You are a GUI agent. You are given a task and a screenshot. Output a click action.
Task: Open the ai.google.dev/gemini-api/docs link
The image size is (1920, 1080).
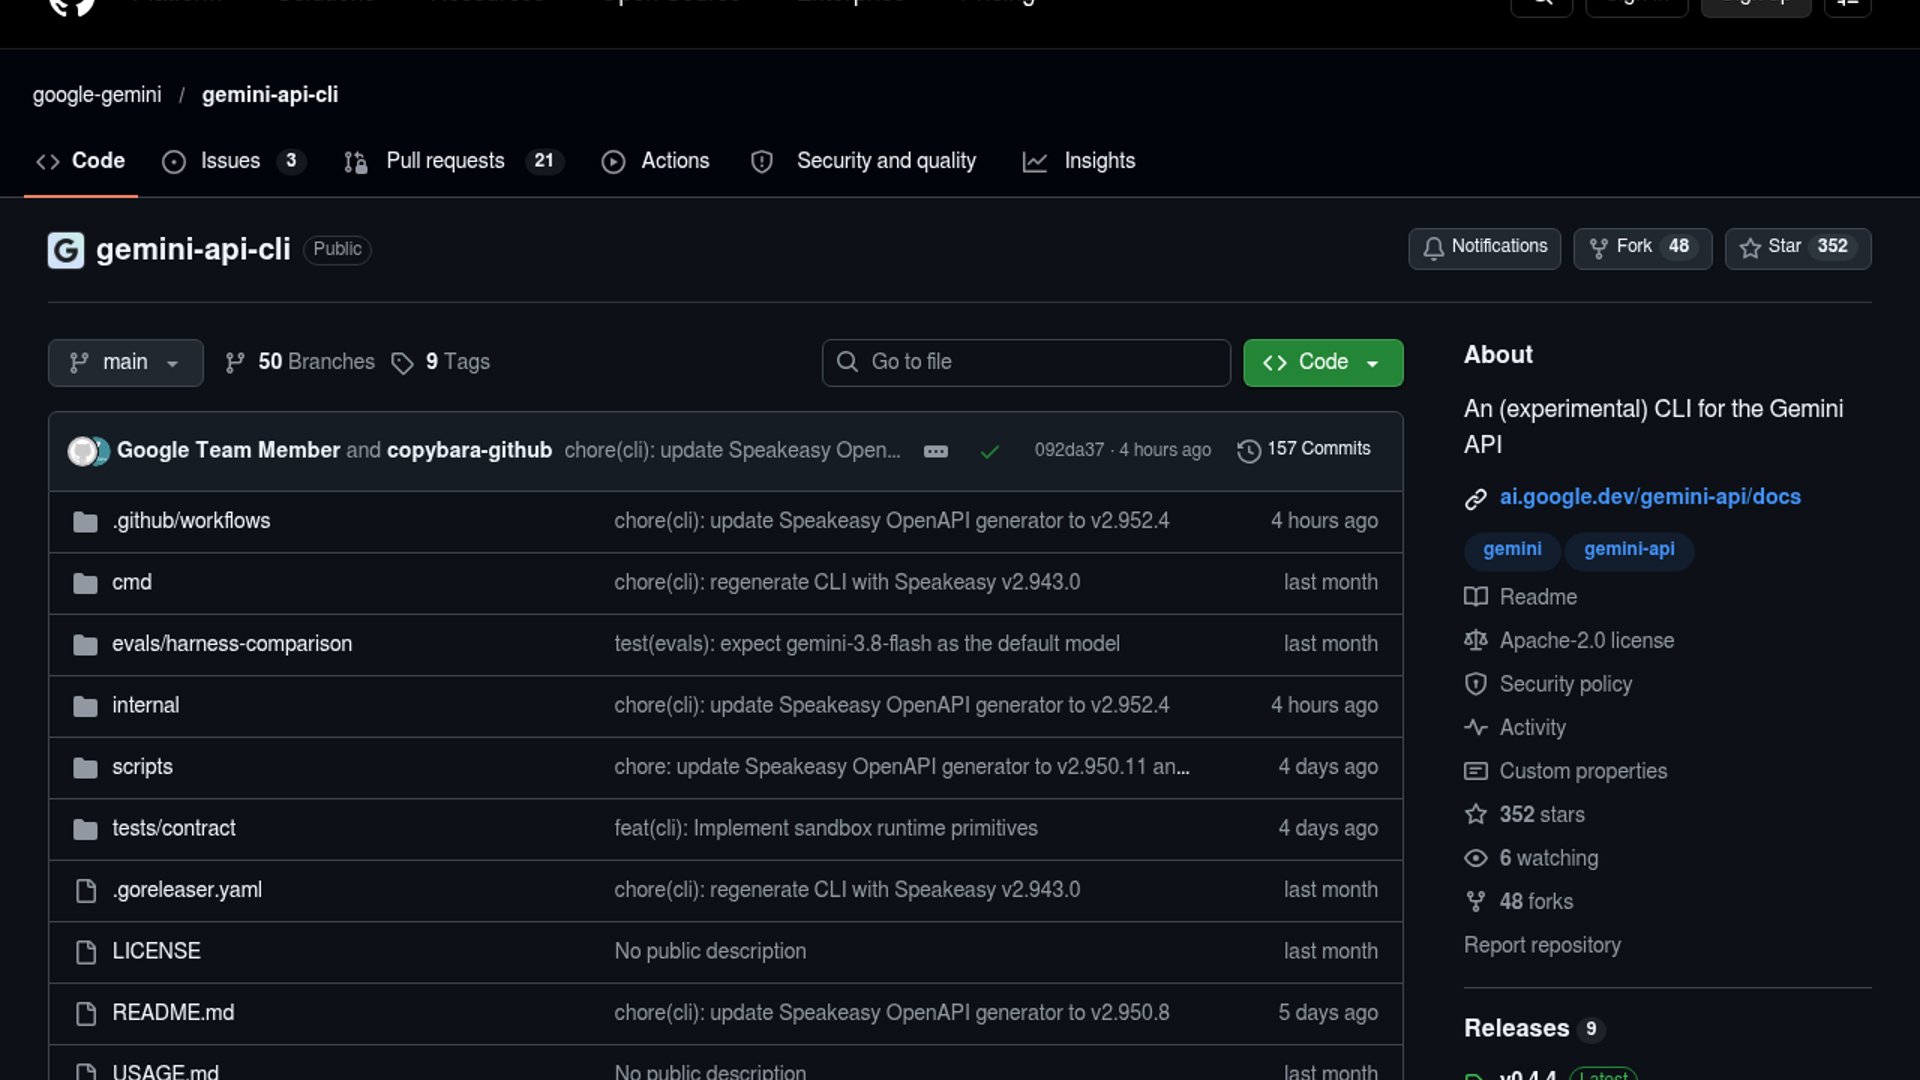pyautogui.click(x=1650, y=497)
